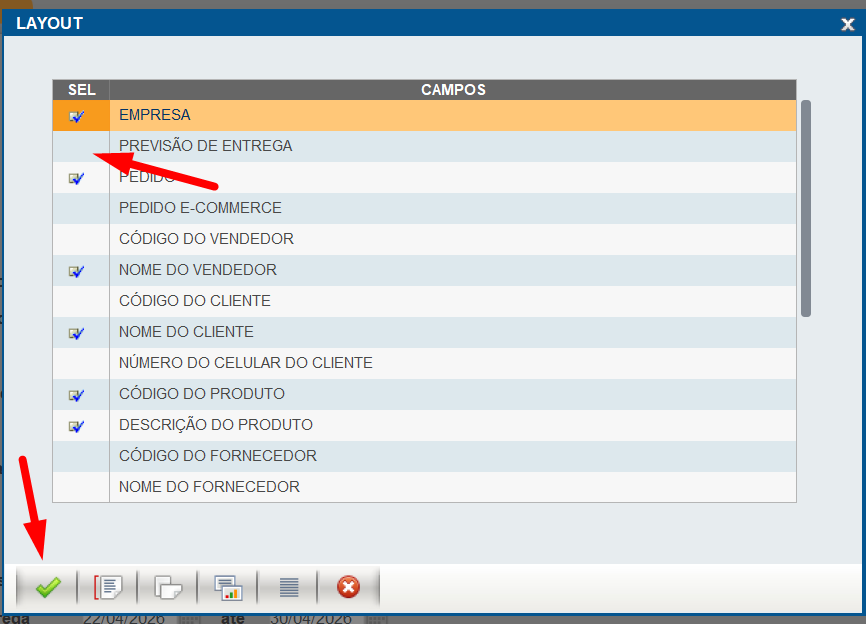Uncheck the NOME DO VENDEDOR checkbox
Screen dimensions: 866x624
coord(76,271)
